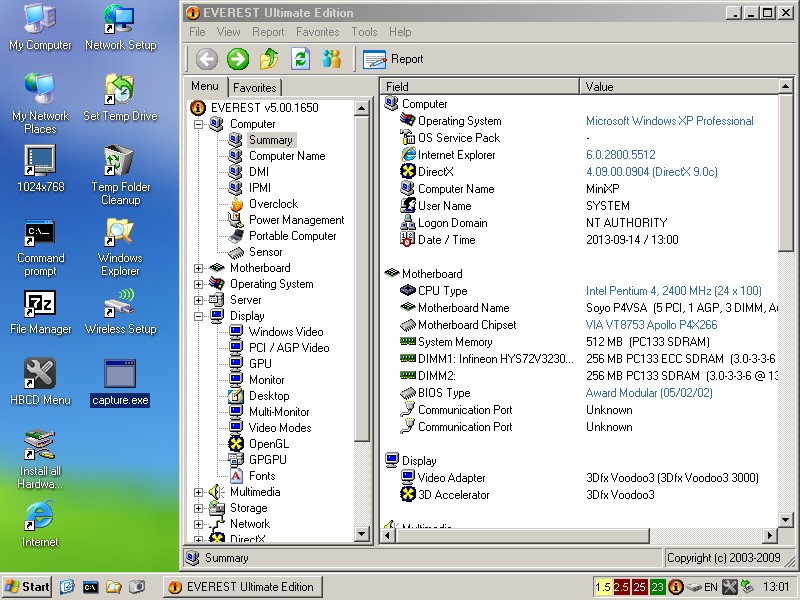800x600 pixels.
Task: Open the VIA VT8753 Apollo P4X266 link
Action: (x=652, y=325)
